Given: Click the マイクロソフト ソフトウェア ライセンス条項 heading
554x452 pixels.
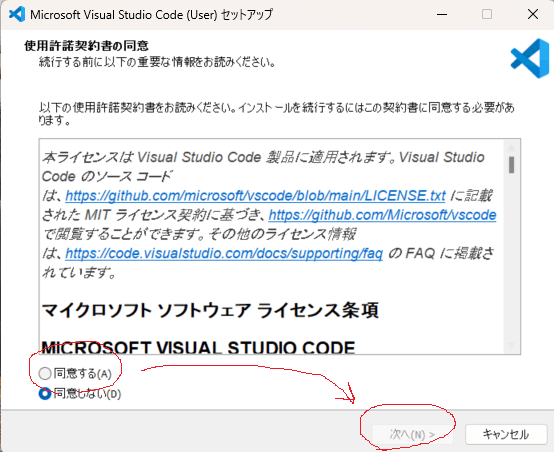Looking at the screenshot, I should coord(210,311).
